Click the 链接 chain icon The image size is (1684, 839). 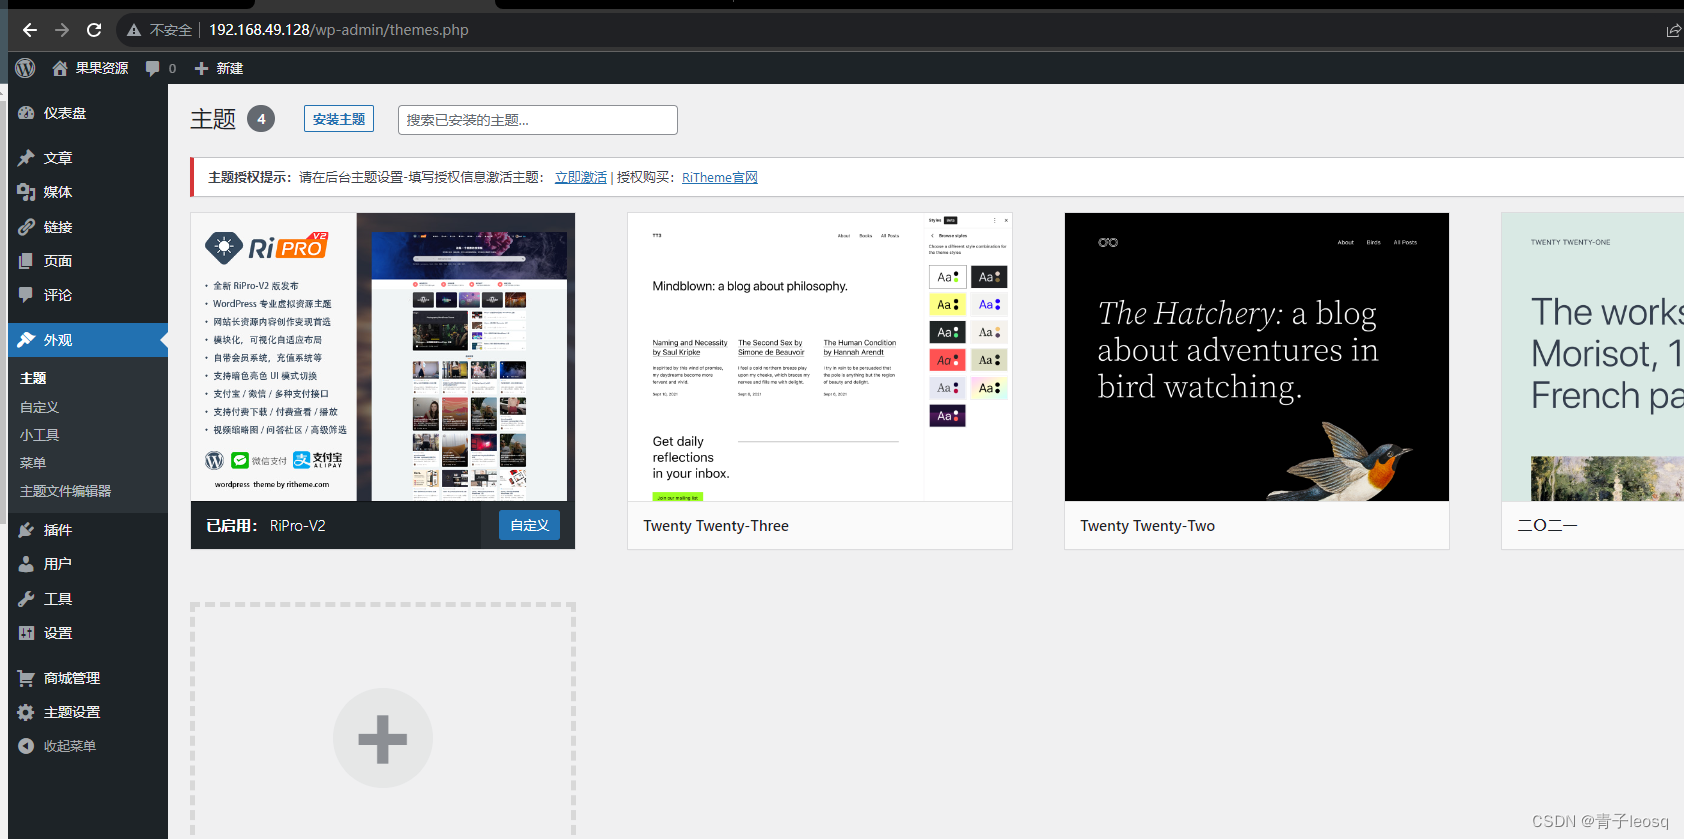(26, 227)
